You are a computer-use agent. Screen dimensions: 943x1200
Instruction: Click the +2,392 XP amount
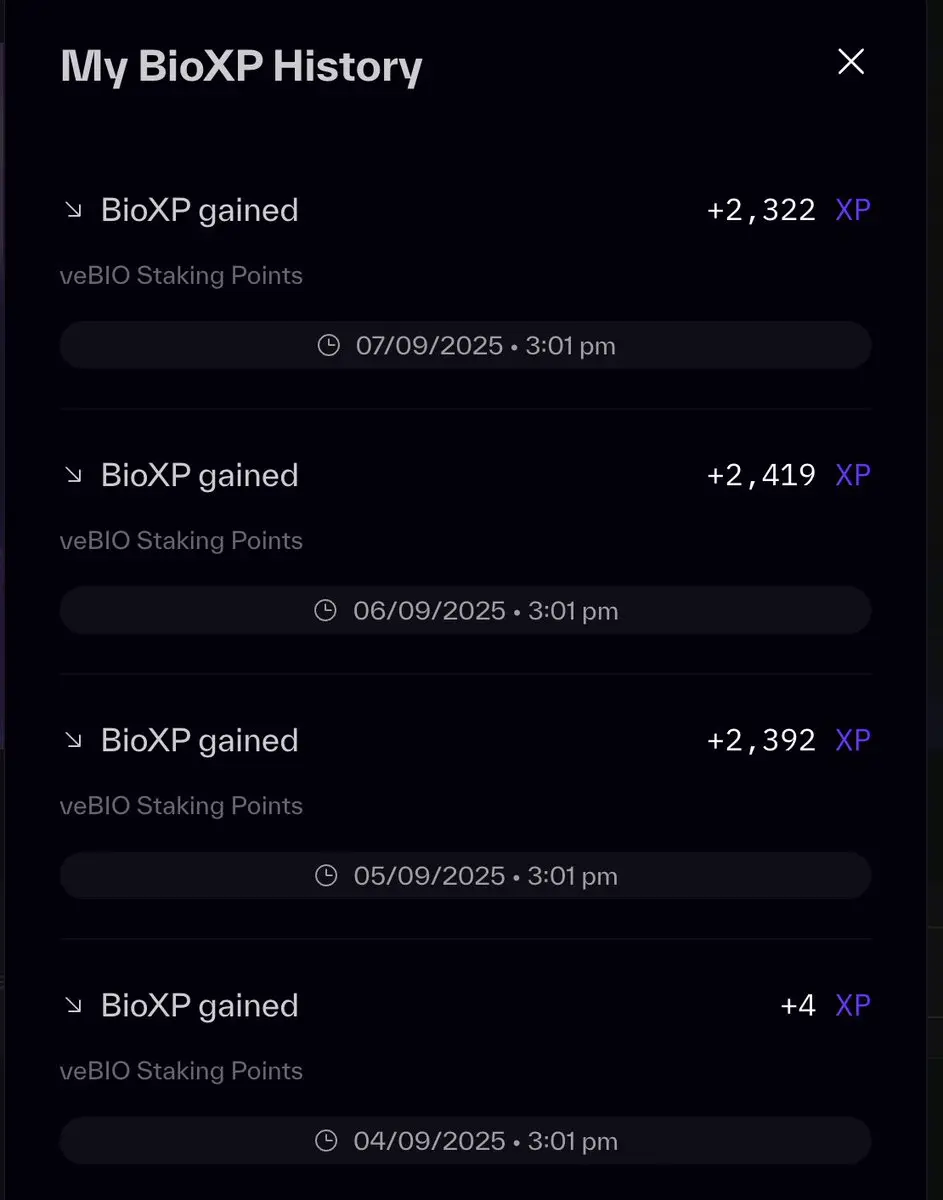point(788,740)
